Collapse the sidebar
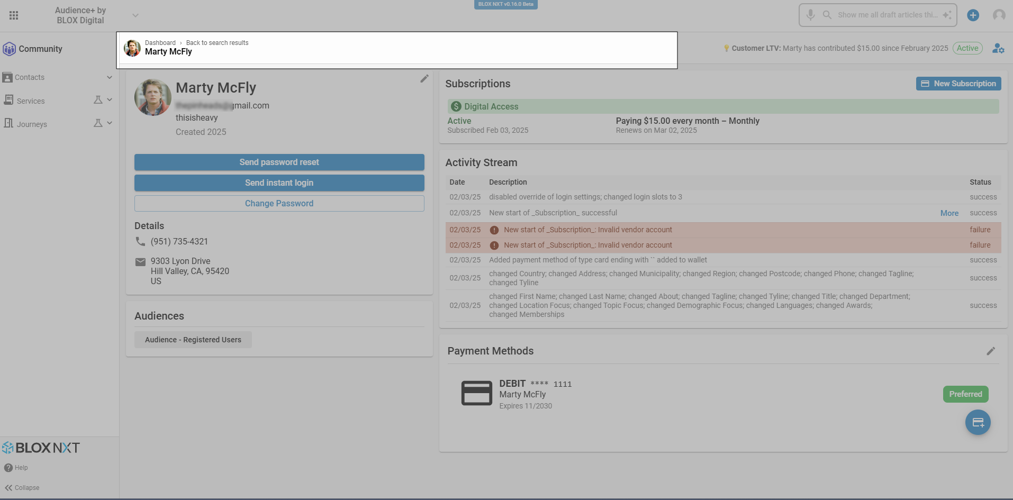 [22, 488]
